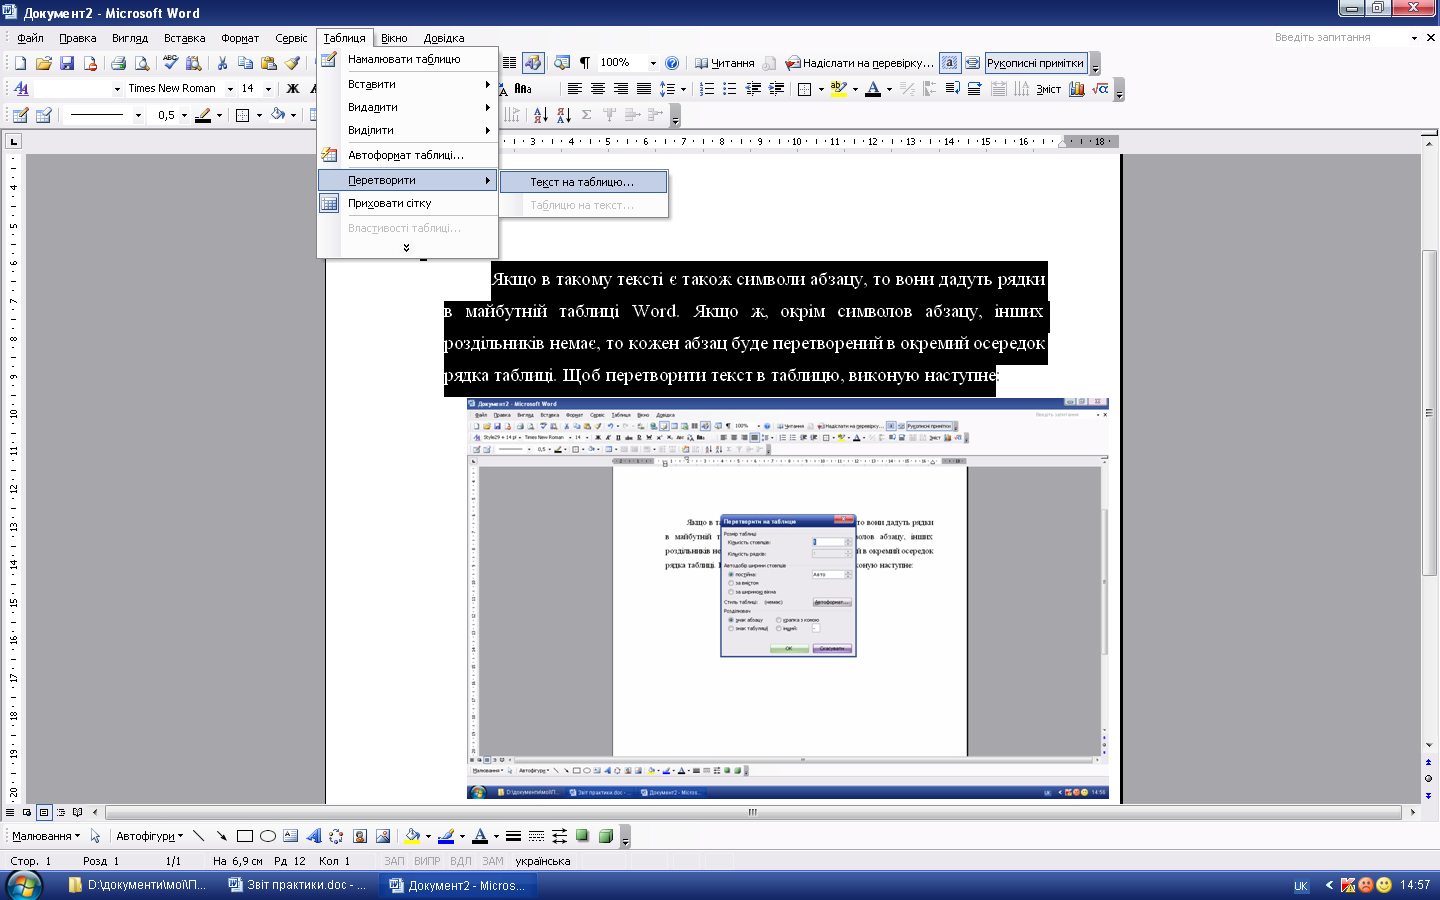Apply bold with the Ж icon
Image resolution: width=1440 pixels, height=900 pixels.
click(293, 89)
